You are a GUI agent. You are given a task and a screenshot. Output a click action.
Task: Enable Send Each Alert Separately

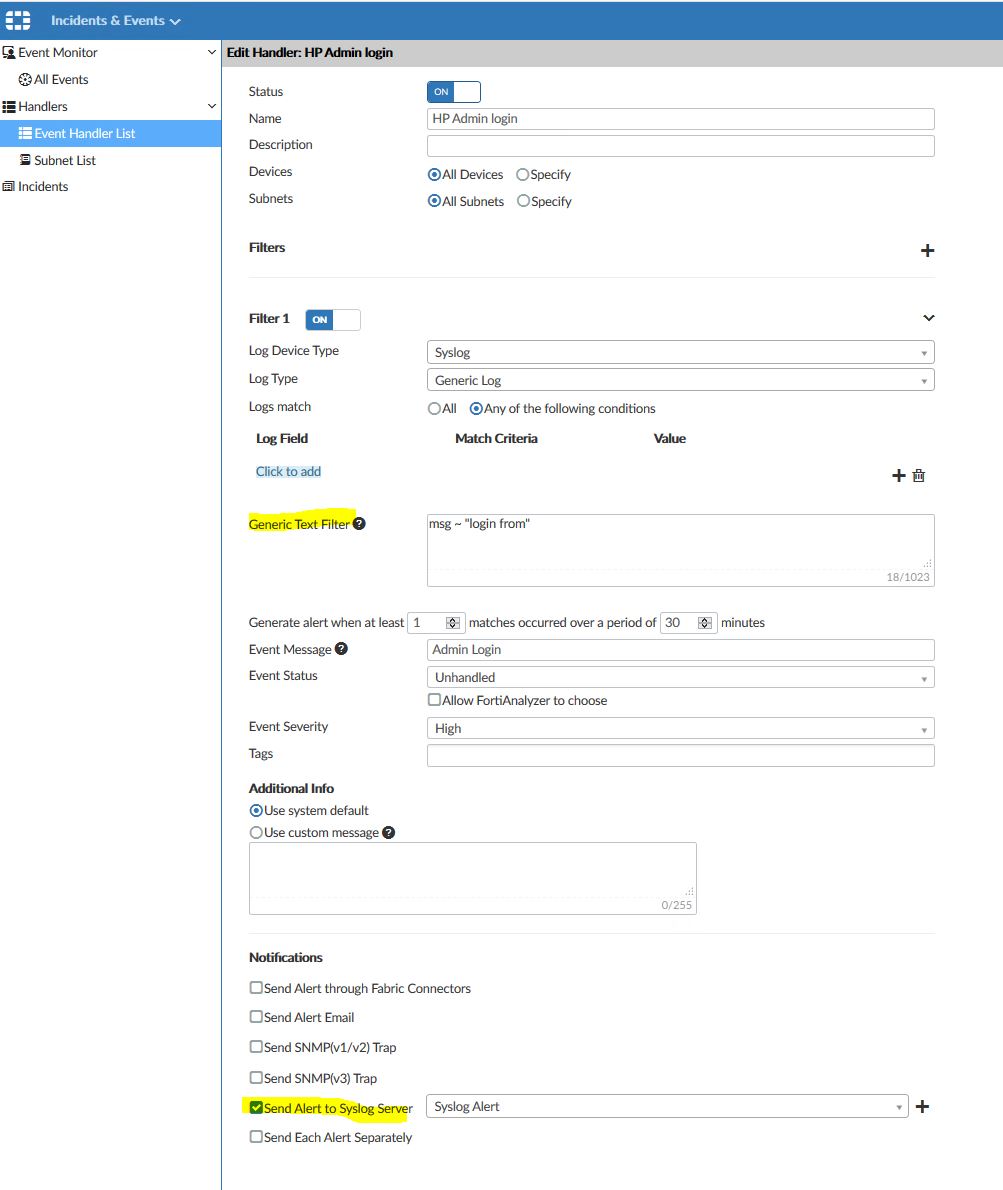coord(256,1137)
